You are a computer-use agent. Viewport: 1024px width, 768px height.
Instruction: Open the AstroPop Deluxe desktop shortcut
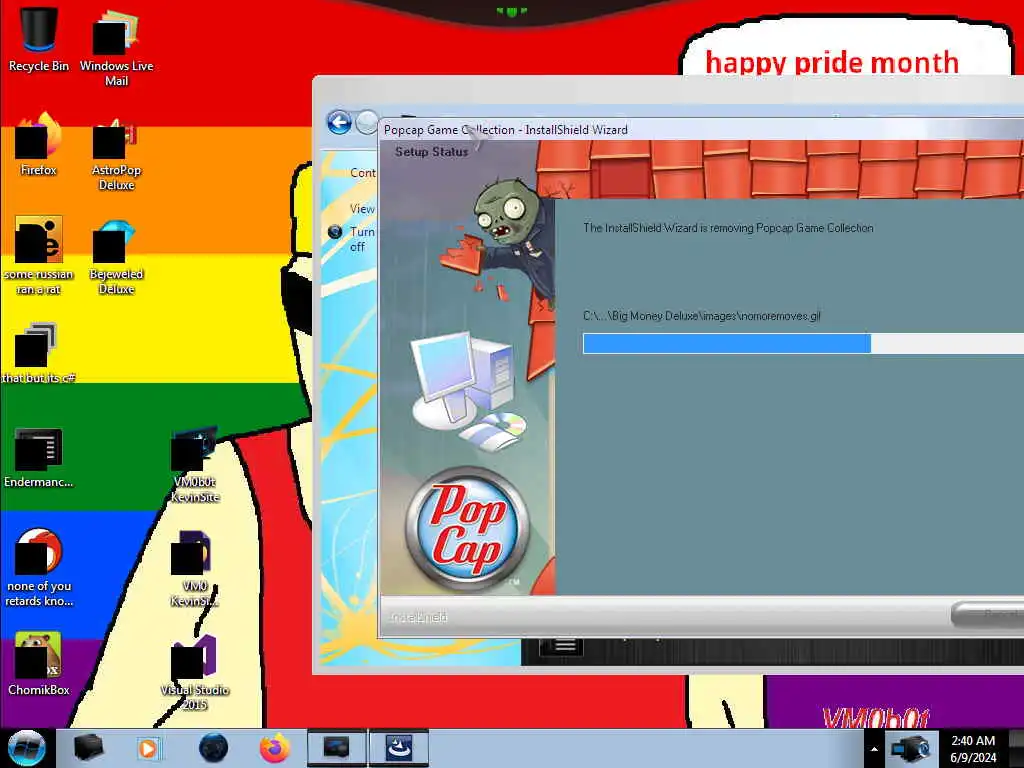(116, 153)
